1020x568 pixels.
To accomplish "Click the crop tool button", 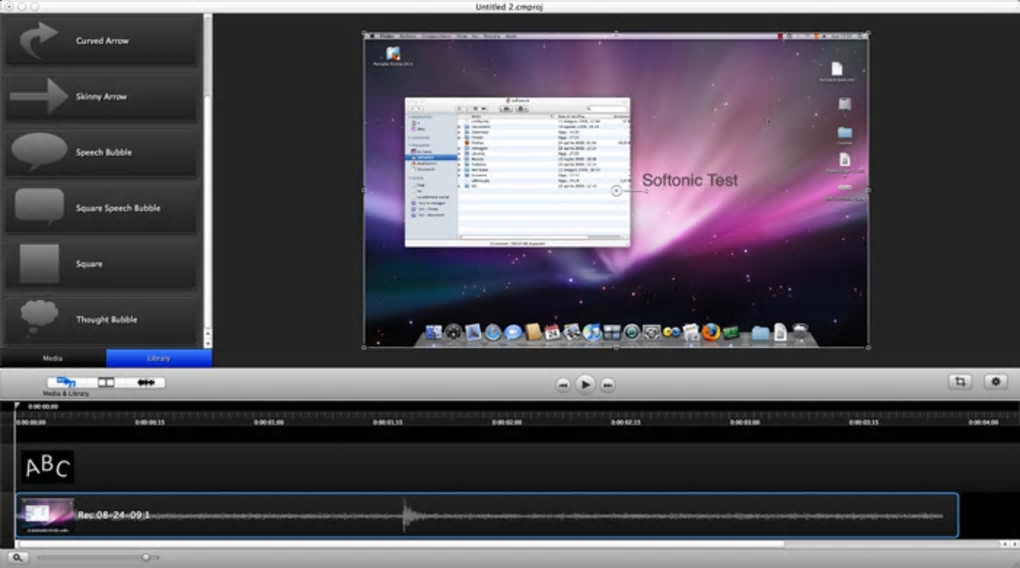I will point(960,382).
